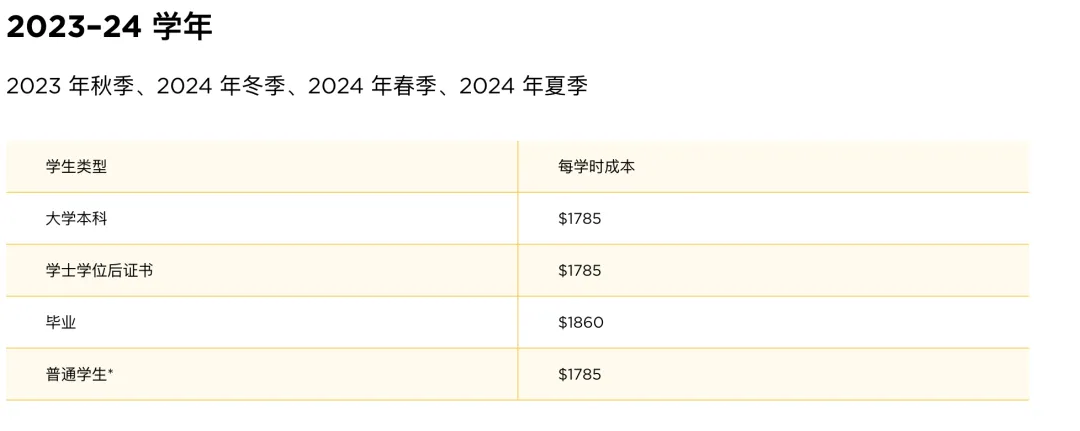The width and height of the screenshot is (1080, 431).
Task: Select the 毕业 row label
Action: click(61, 322)
